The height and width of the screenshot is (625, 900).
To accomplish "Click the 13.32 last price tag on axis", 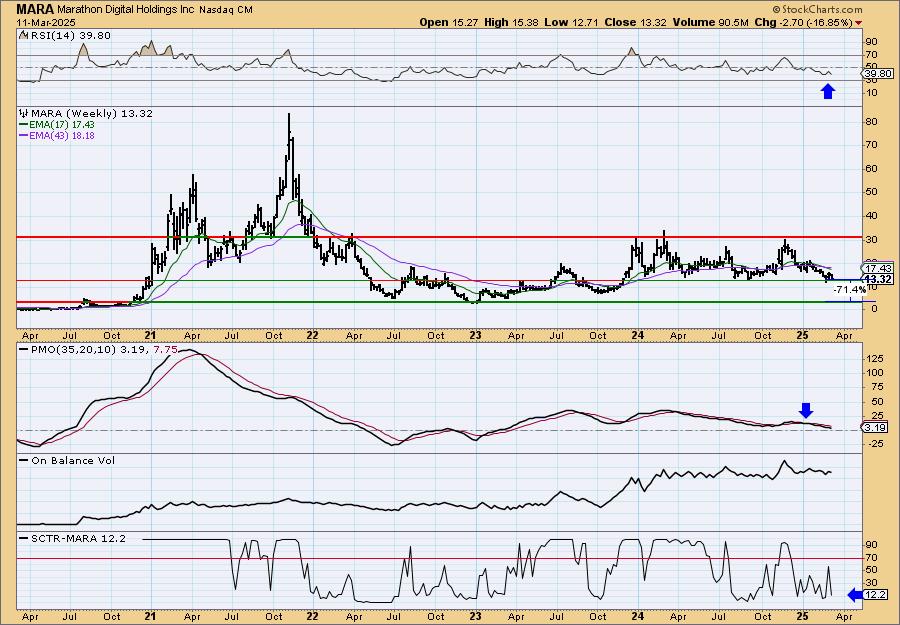I will coord(878,279).
